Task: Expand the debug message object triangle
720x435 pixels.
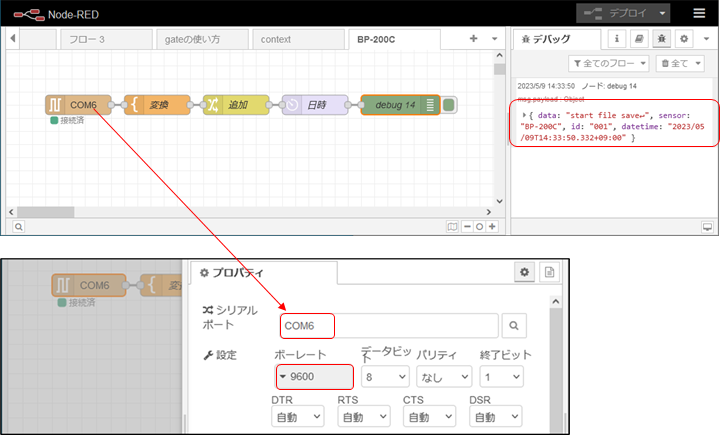Action: pos(525,115)
